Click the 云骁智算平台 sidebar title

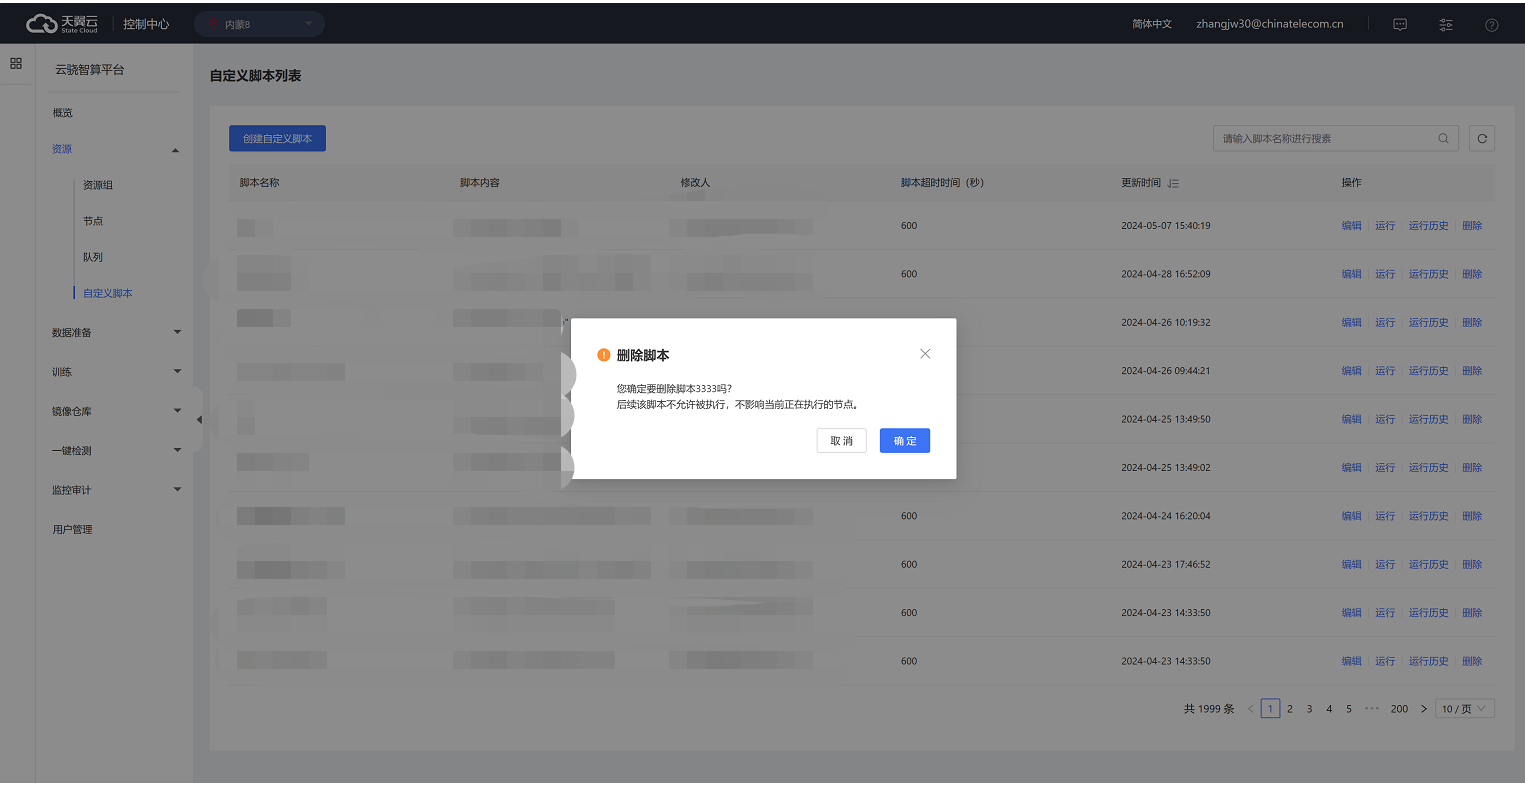(x=90, y=70)
